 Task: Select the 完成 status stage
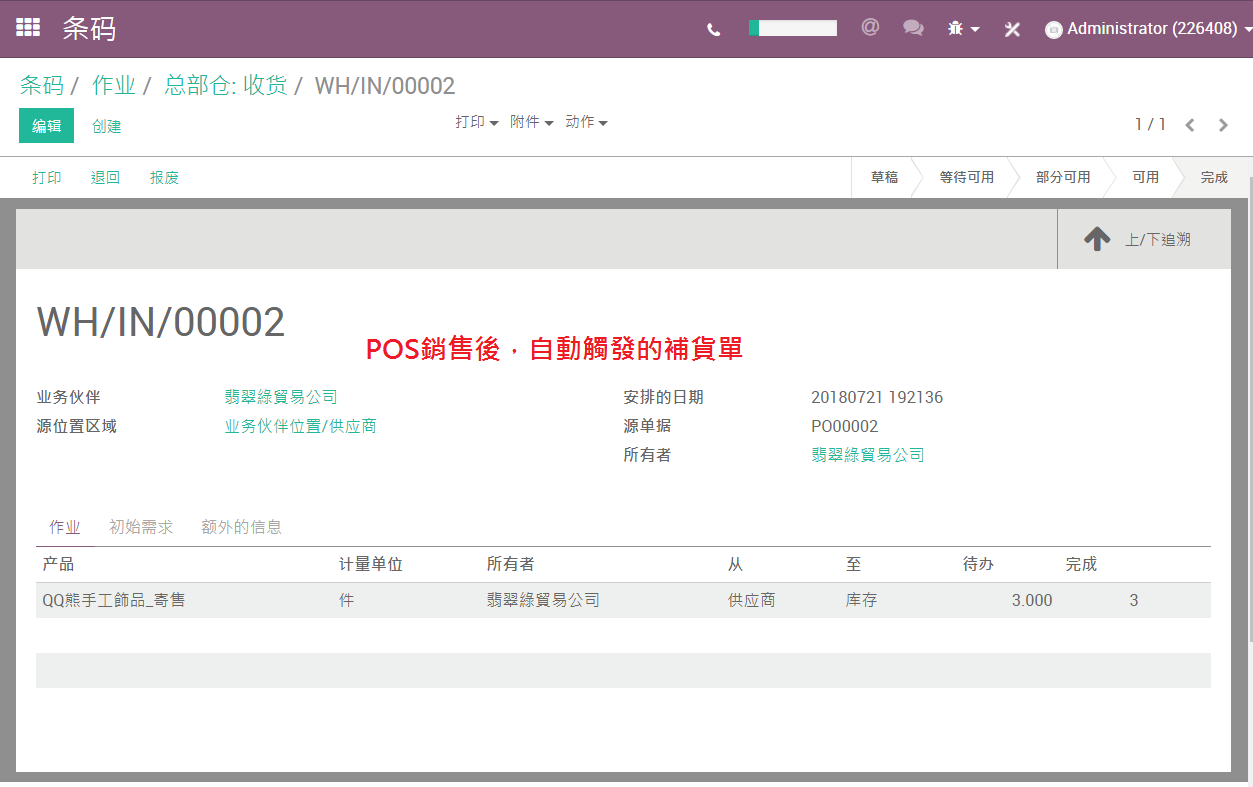[1214, 177]
